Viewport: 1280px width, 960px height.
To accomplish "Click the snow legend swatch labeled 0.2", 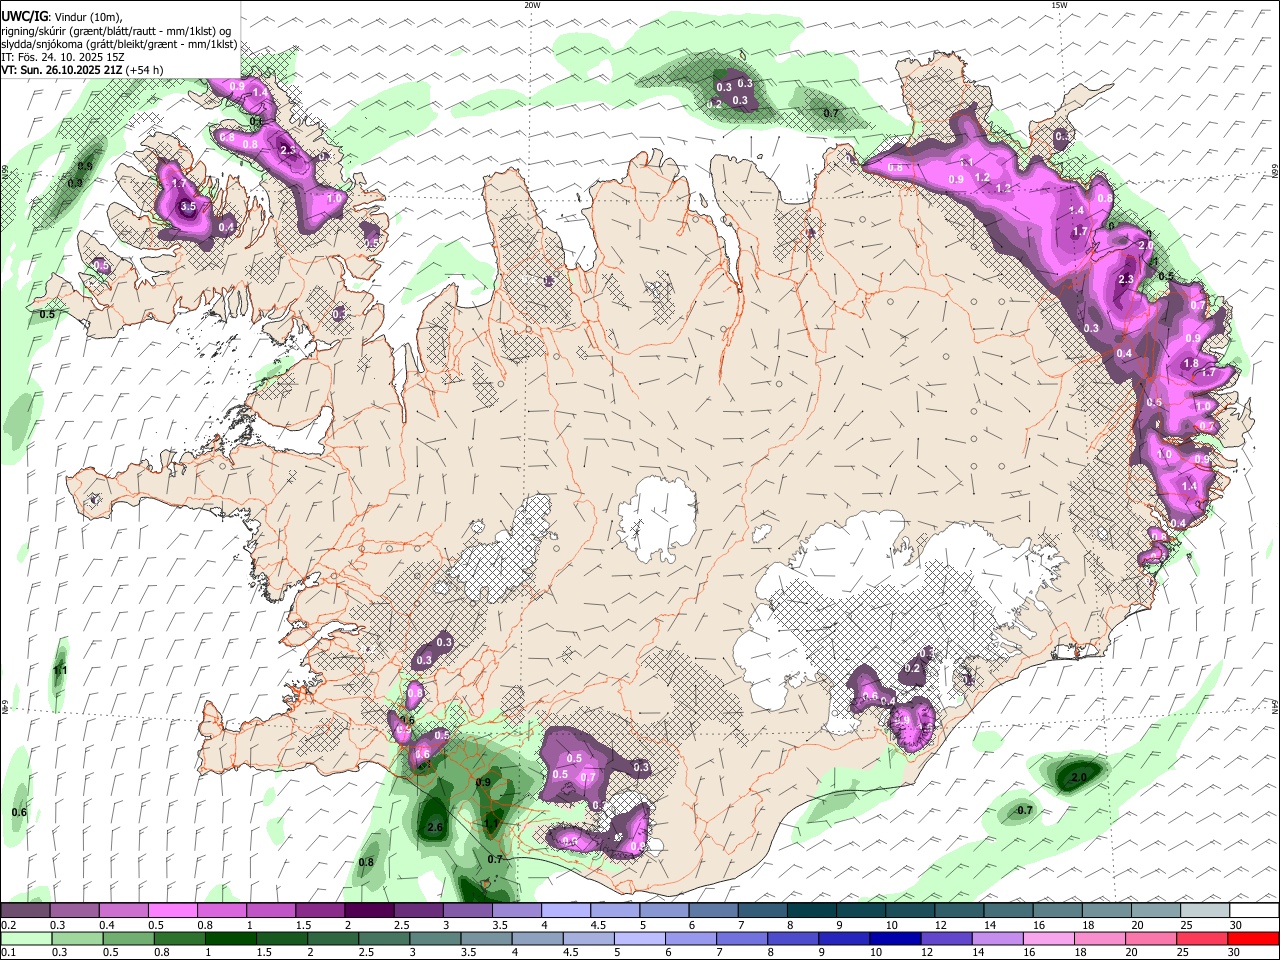I will coord(25,910).
